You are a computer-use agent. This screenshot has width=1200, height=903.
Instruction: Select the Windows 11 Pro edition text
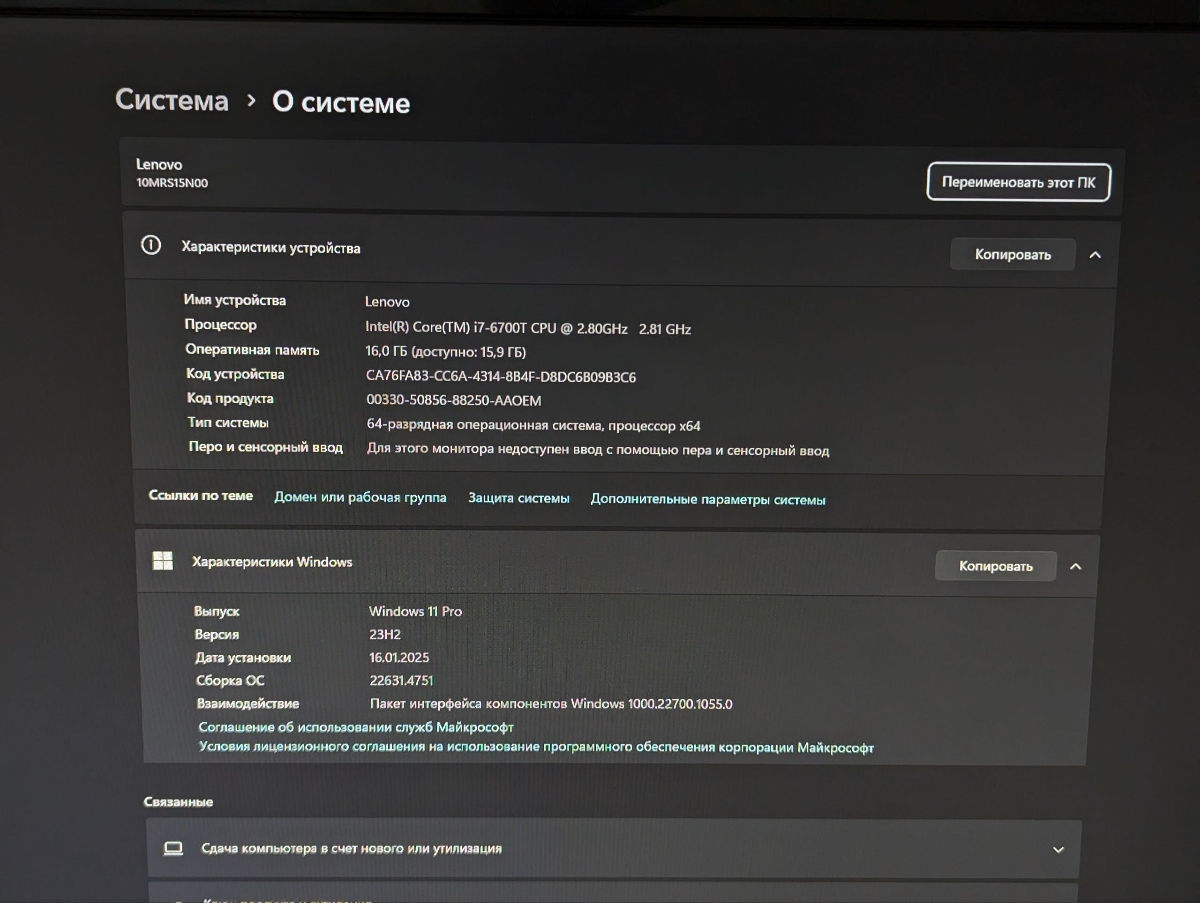[415, 611]
